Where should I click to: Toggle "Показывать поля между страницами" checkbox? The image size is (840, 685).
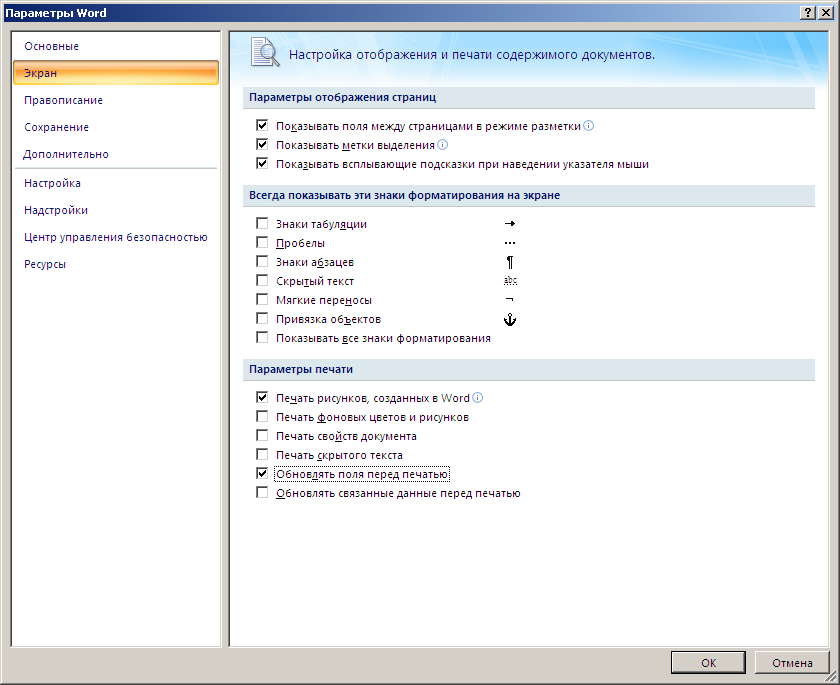[x=262, y=125]
